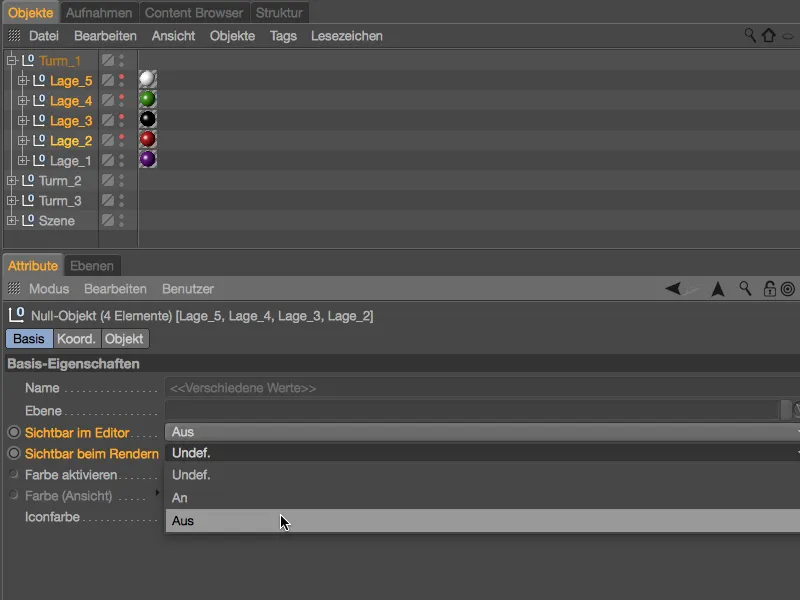The height and width of the screenshot is (600, 800).
Task: Open the Sichtbar im Editor dropdown
Action: tap(482, 432)
